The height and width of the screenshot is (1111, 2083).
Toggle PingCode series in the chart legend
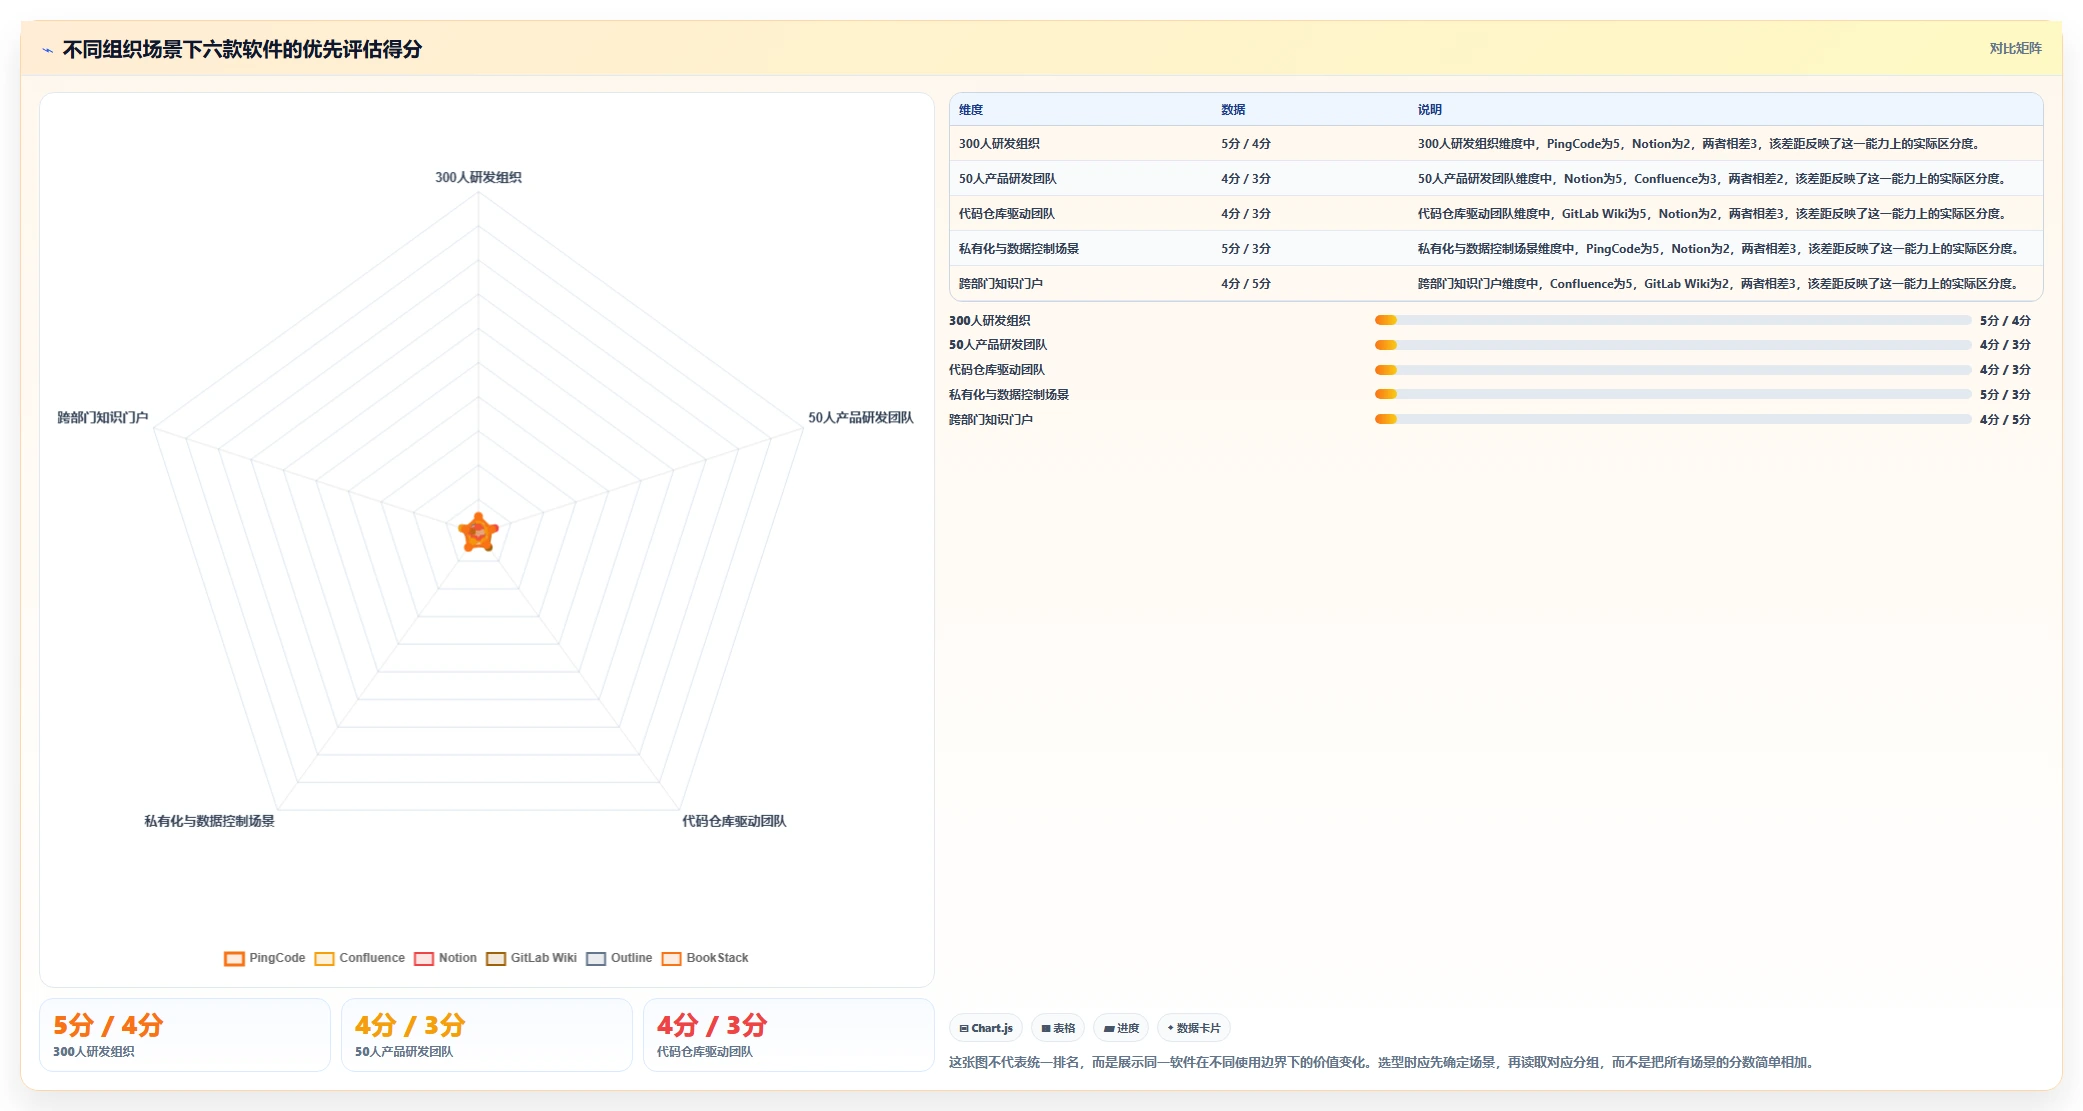click(265, 958)
